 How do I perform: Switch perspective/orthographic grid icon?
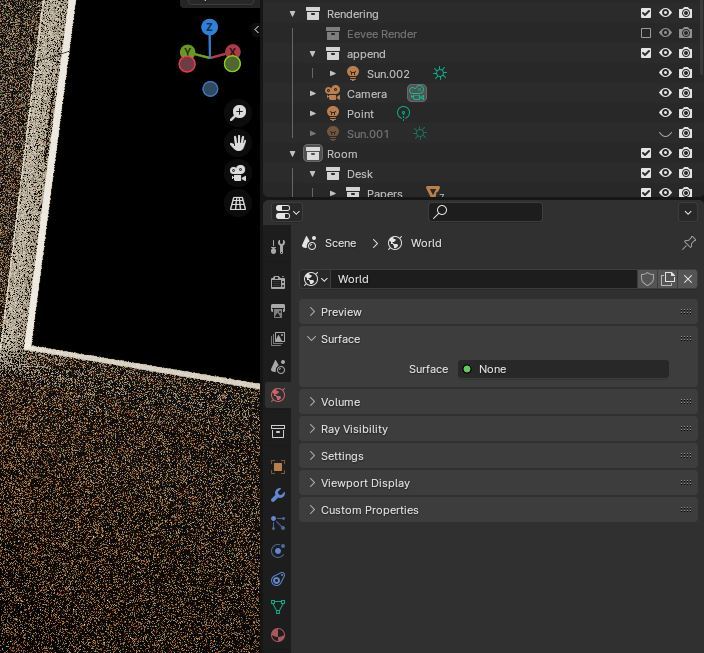[x=238, y=203]
